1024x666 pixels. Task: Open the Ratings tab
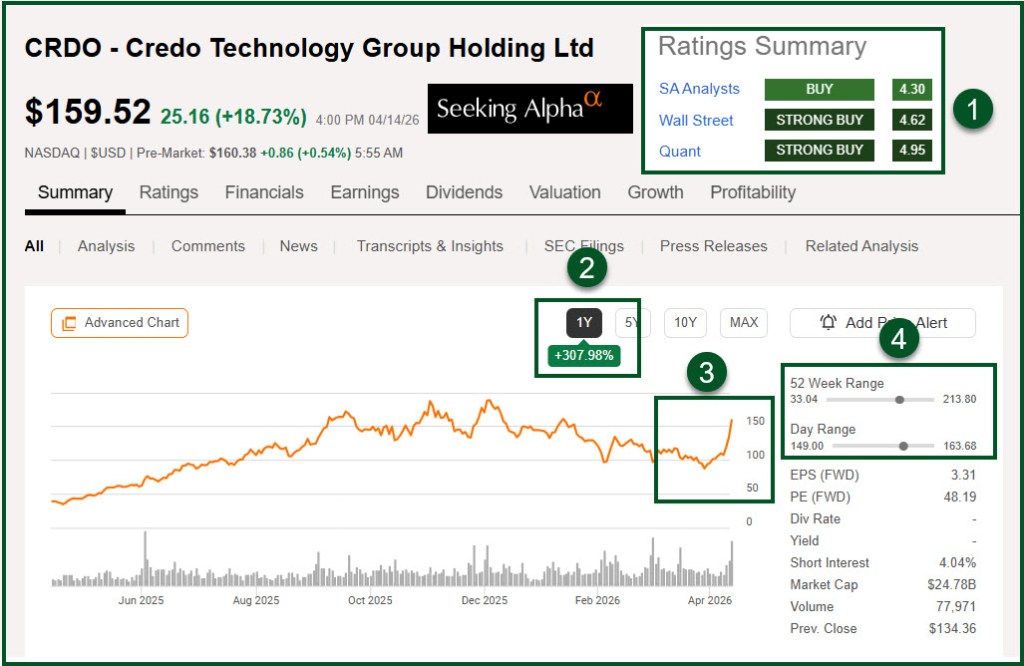(168, 192)
